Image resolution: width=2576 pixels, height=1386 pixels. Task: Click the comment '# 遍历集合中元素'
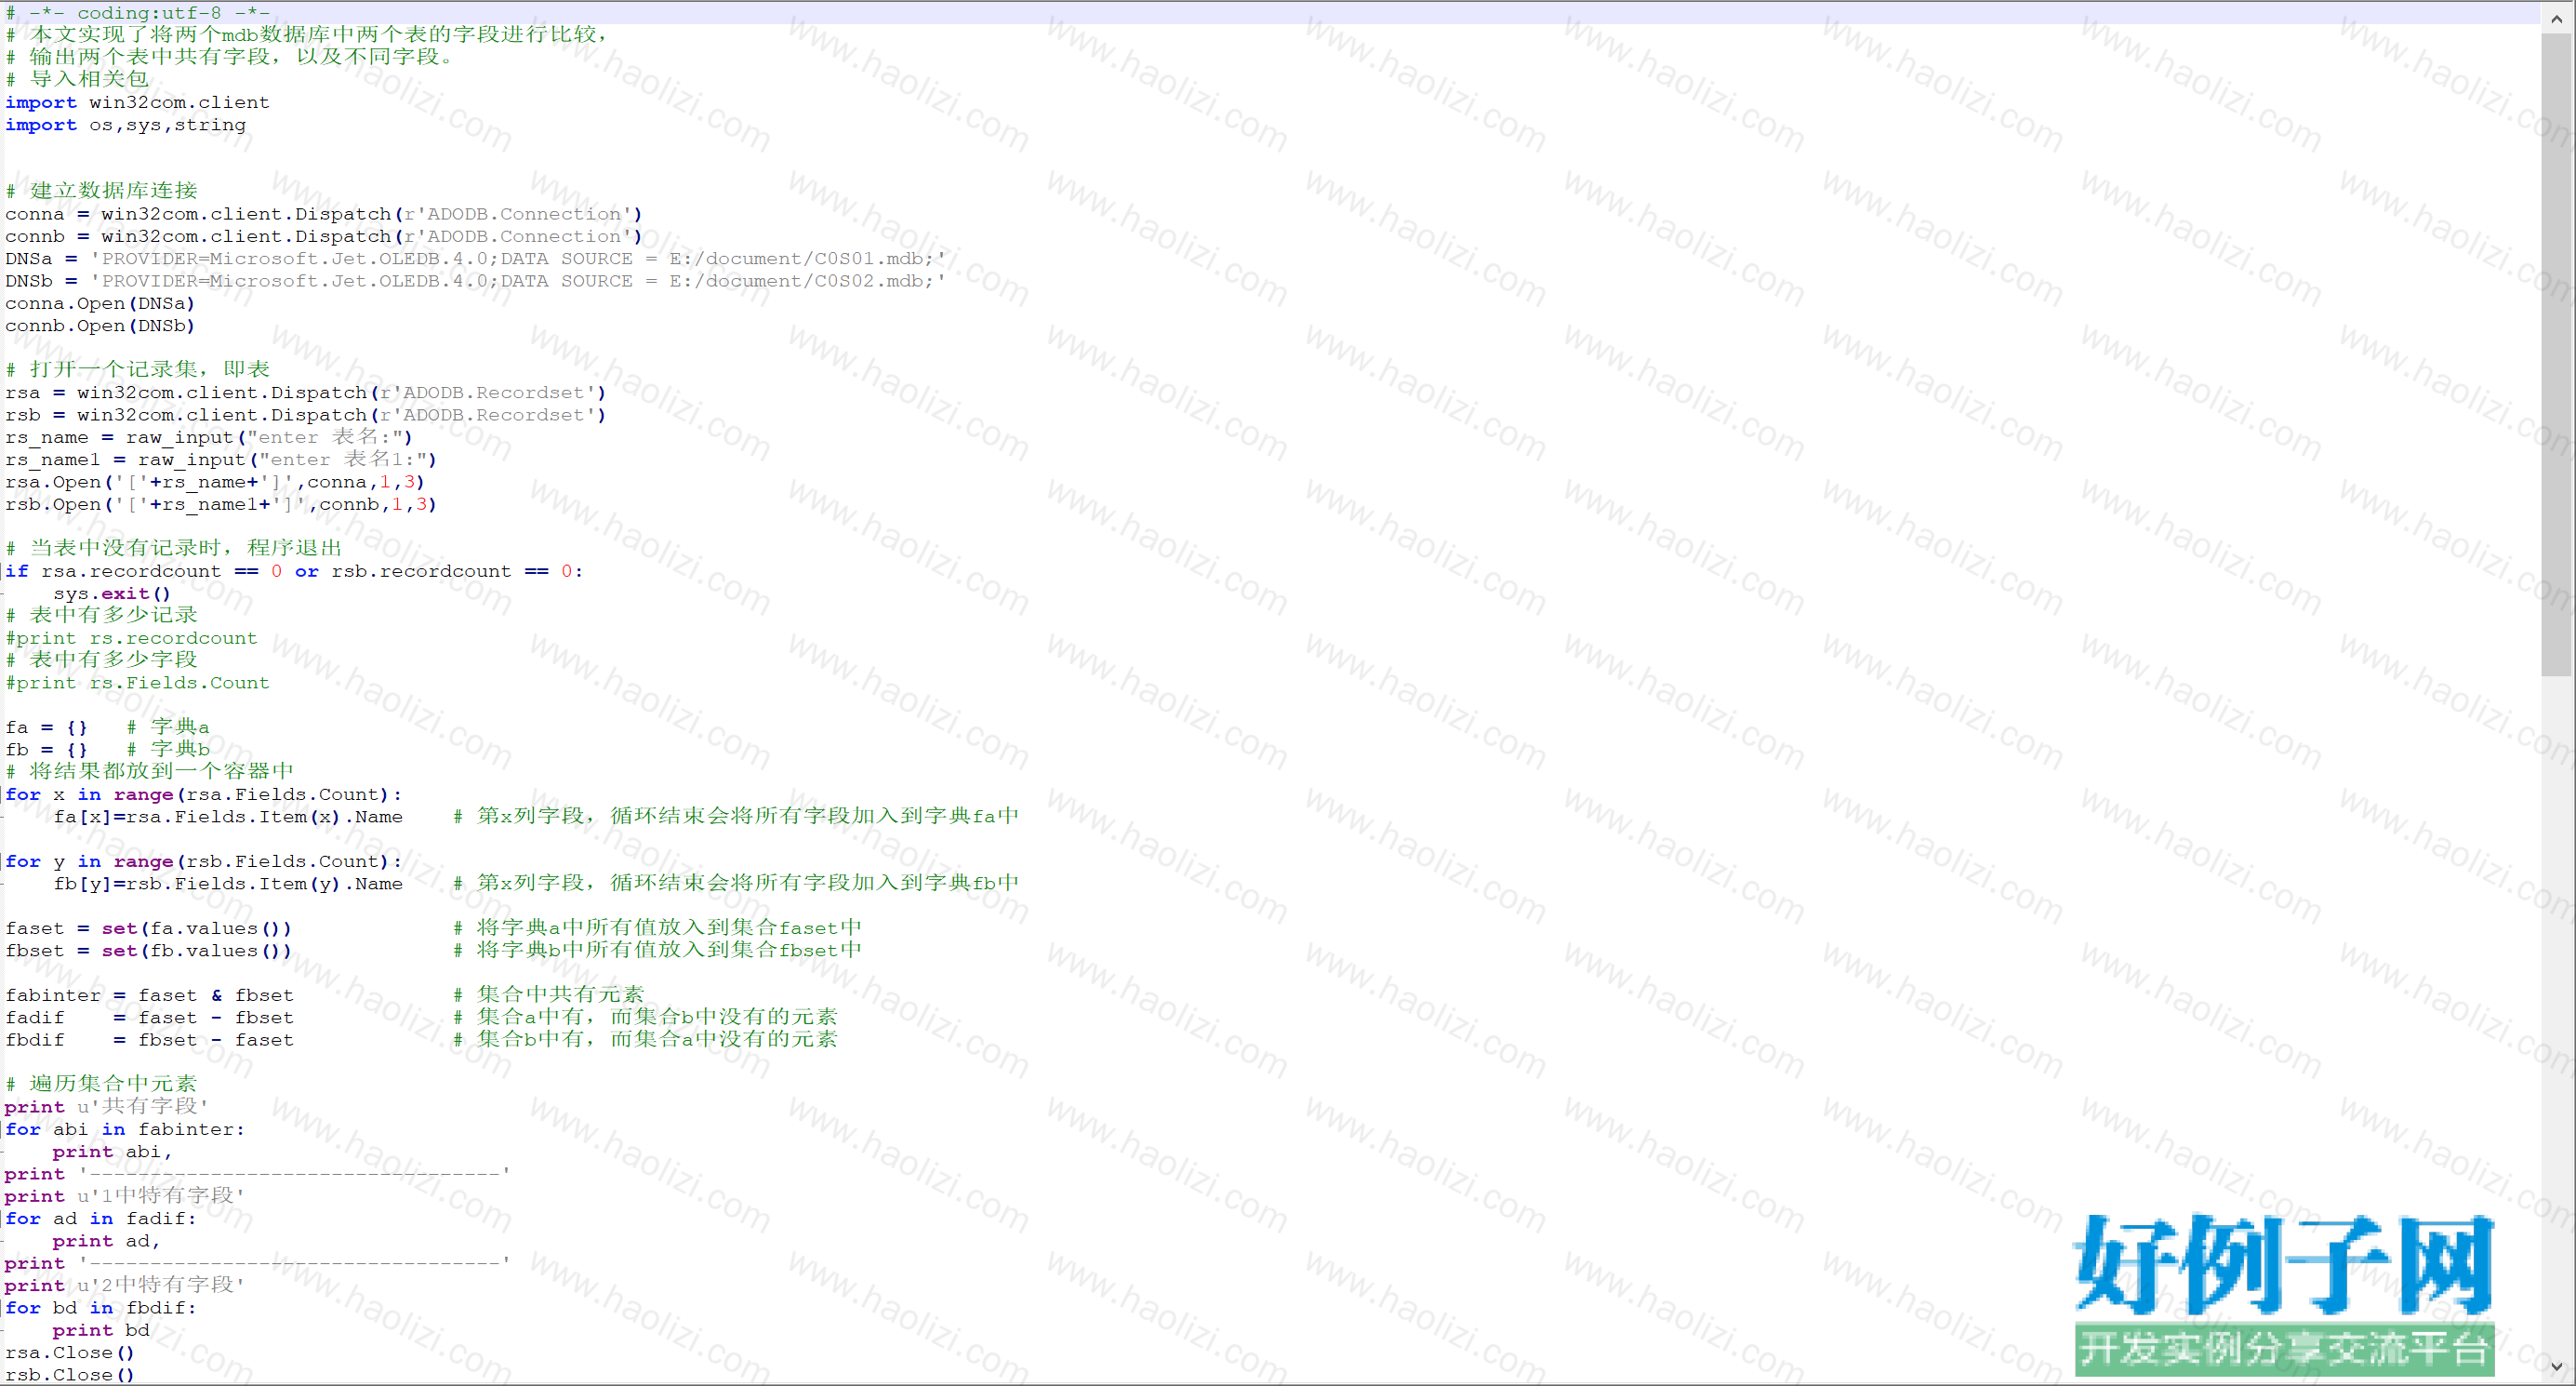point(101,1083)
